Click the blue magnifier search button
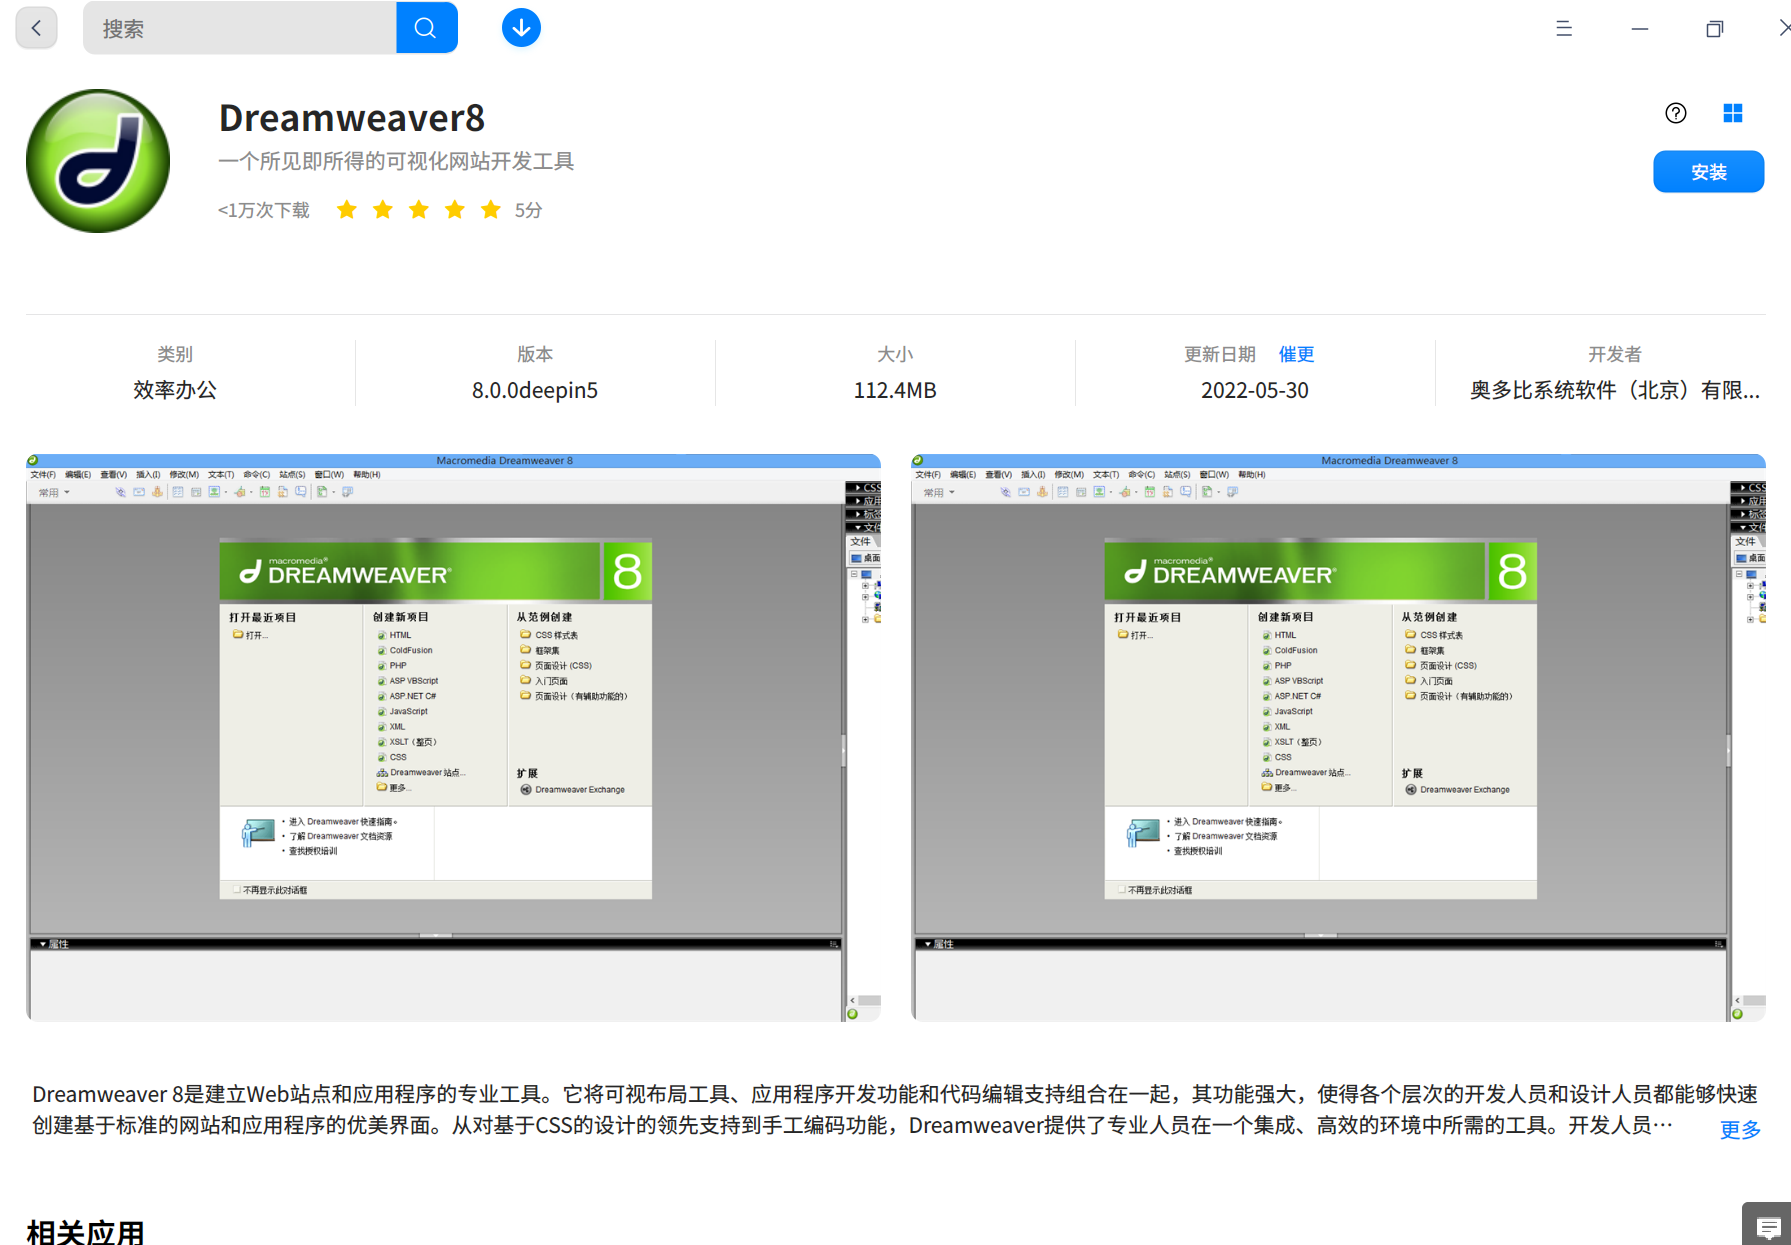 pos(427,28)
